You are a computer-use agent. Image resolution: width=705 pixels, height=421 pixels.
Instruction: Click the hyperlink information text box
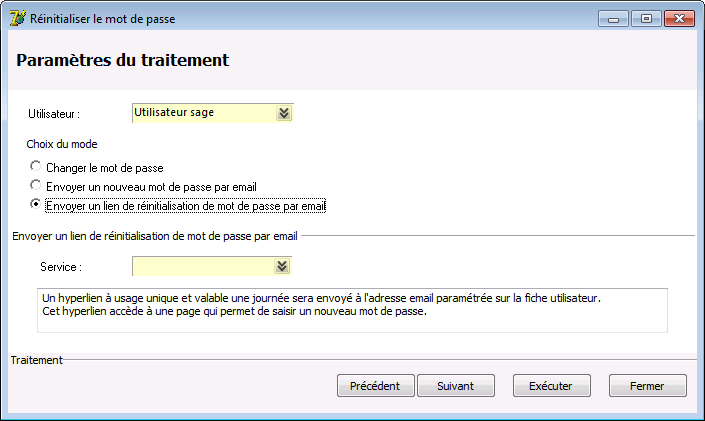click(x=352, y=310)
